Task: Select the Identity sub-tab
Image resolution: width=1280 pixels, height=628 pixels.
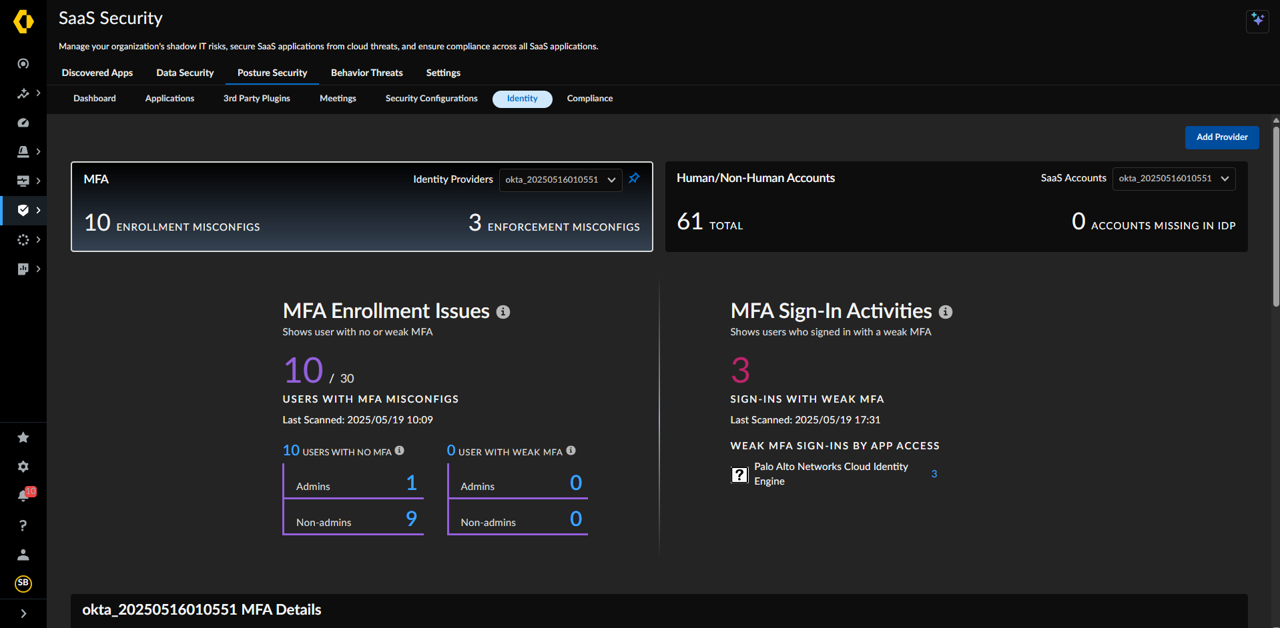Action: tap(522, 99)
